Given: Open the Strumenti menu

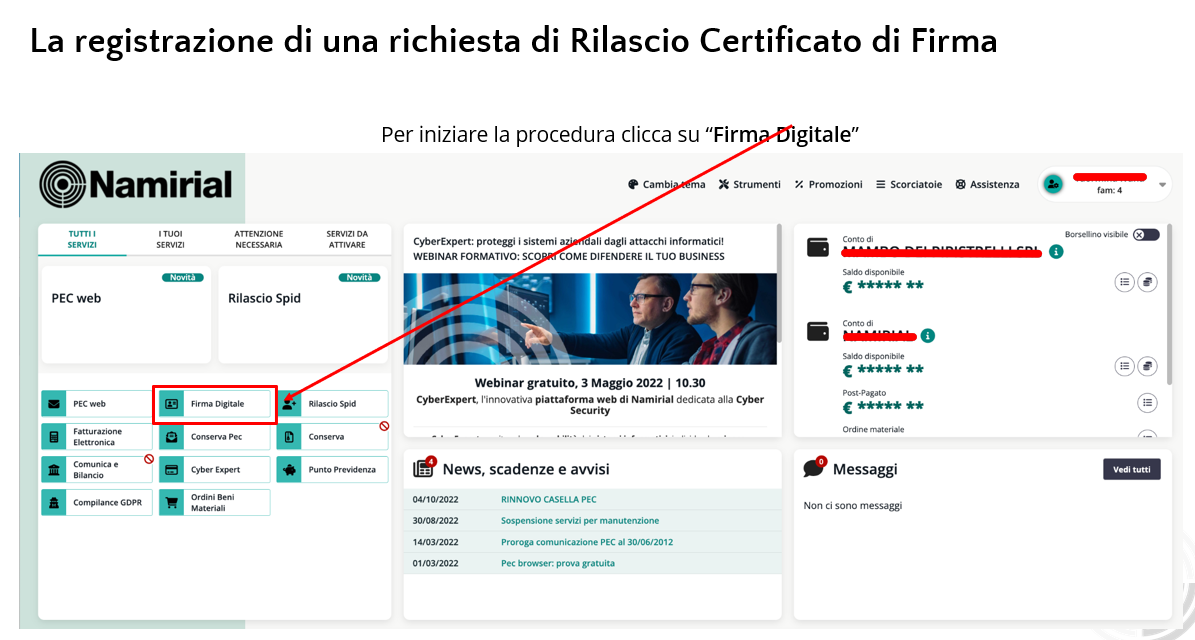Looking at the screenshot, I should point(749,184).
